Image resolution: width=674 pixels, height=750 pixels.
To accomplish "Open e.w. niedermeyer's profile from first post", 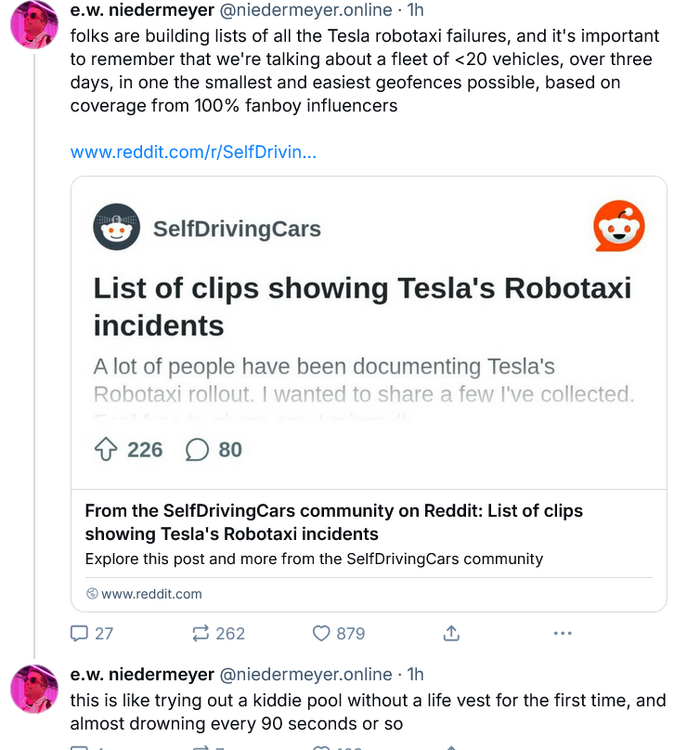I will coord(142,10).
